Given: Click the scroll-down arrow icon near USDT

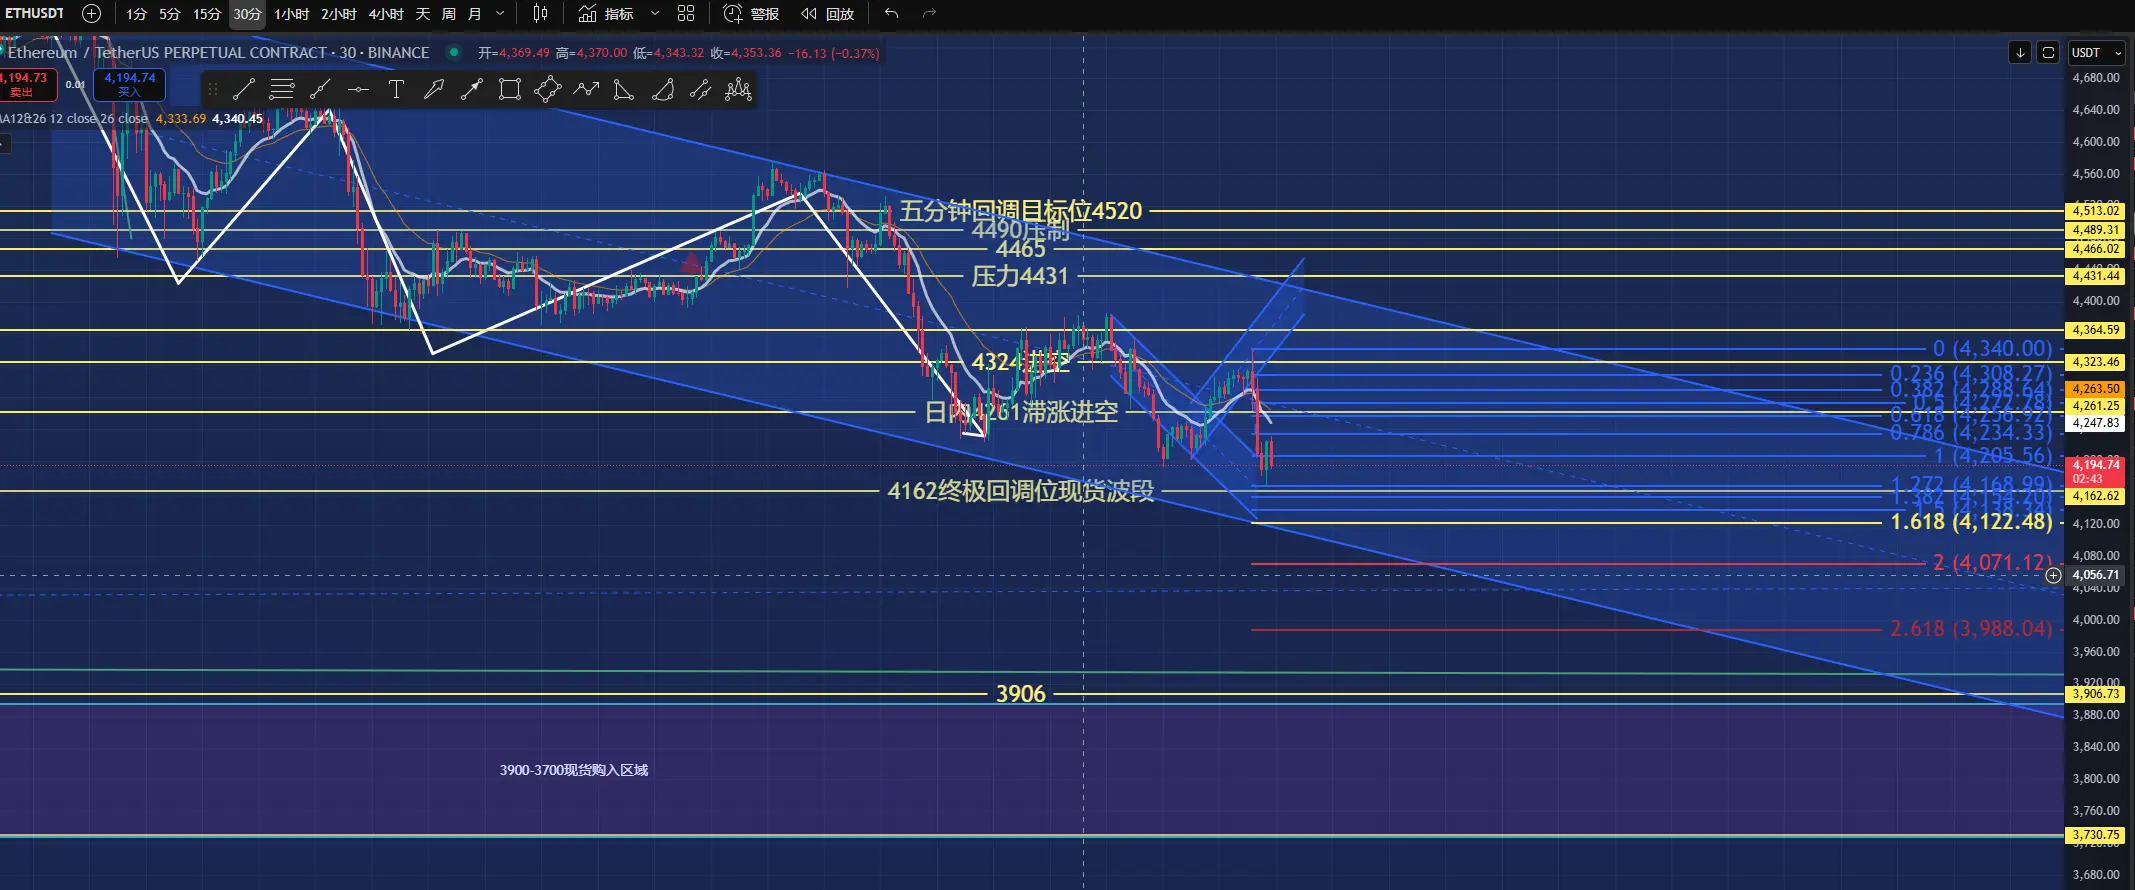Looking at the screenshot, I should 2020,52.
